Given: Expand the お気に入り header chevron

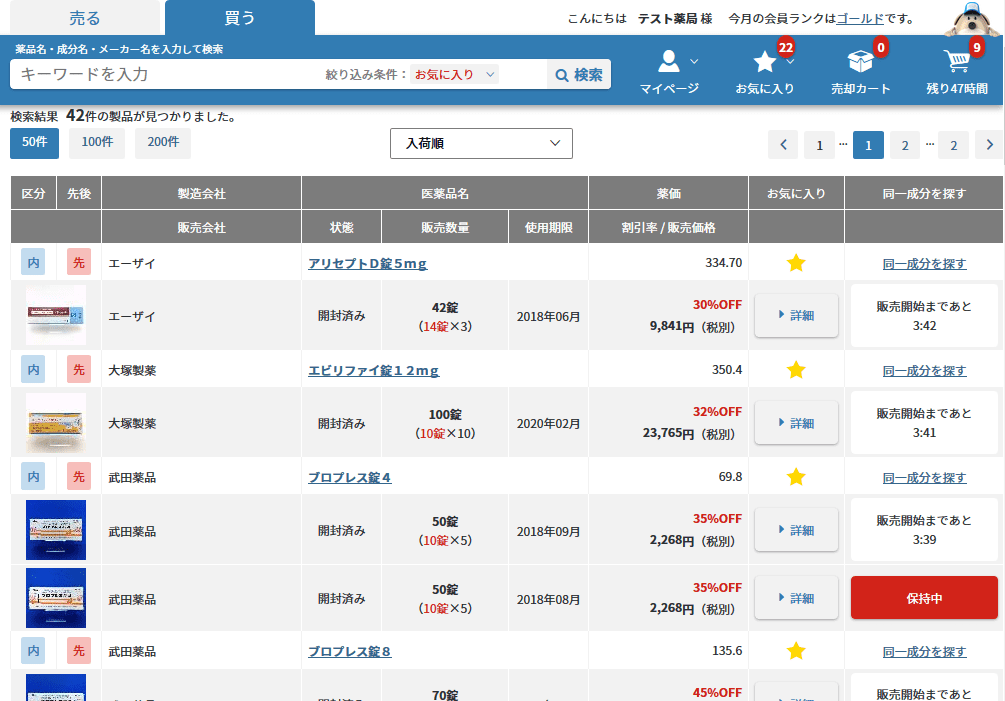Looking at the screenshot, I should pyautogui.click(x=790, y=62).
